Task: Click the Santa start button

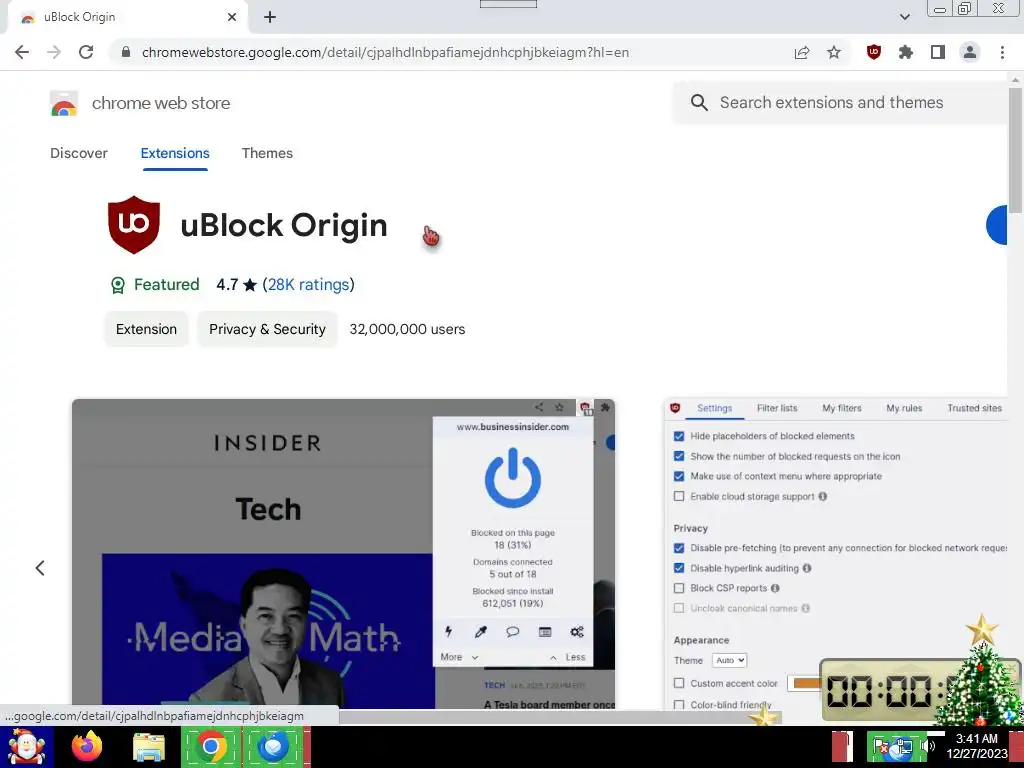Action: 26,747
